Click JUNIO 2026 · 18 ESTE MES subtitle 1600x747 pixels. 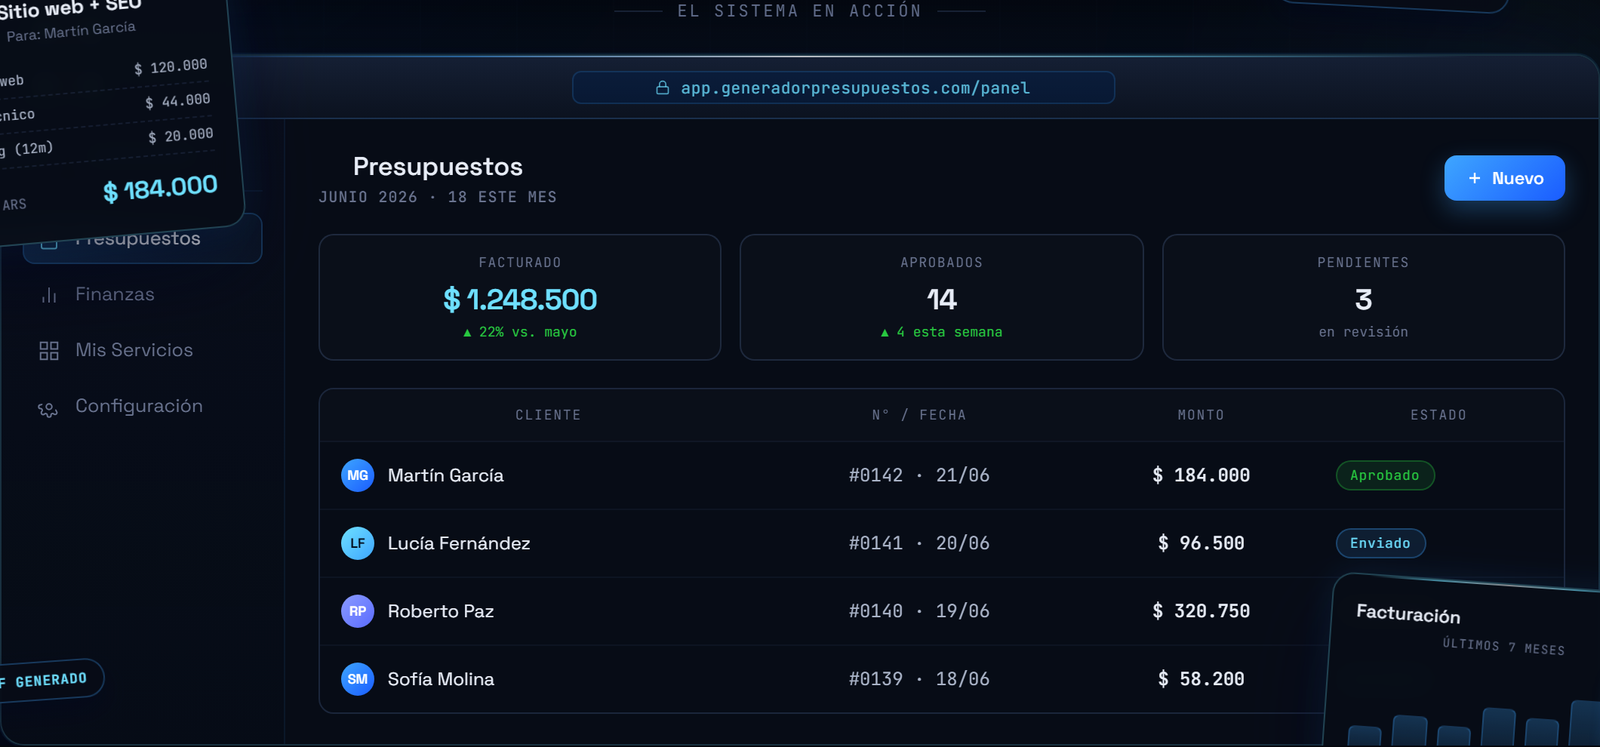pyautogui.click(x=438, y=197)
